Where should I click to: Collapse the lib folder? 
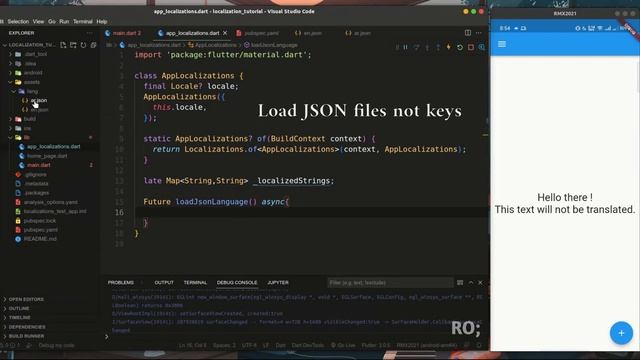(x=50, y=138)
